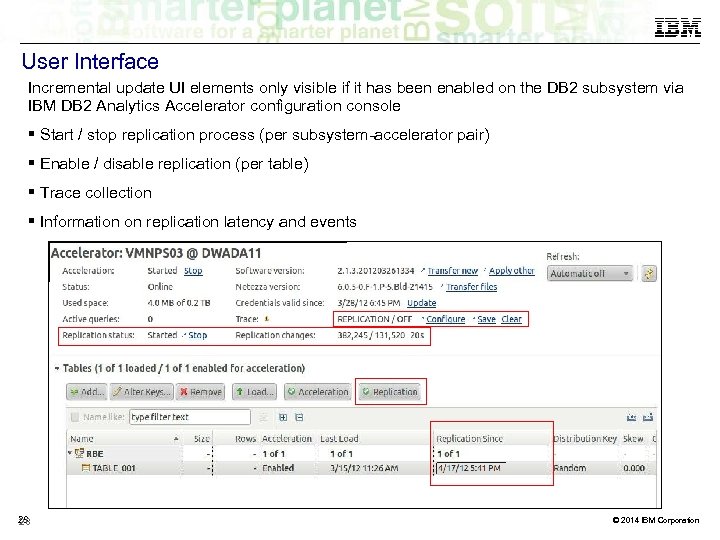720x540 pixels.
Task: Click the last export icon right of the filter bar
Action: pyautogui.click(x=648, y=417)
